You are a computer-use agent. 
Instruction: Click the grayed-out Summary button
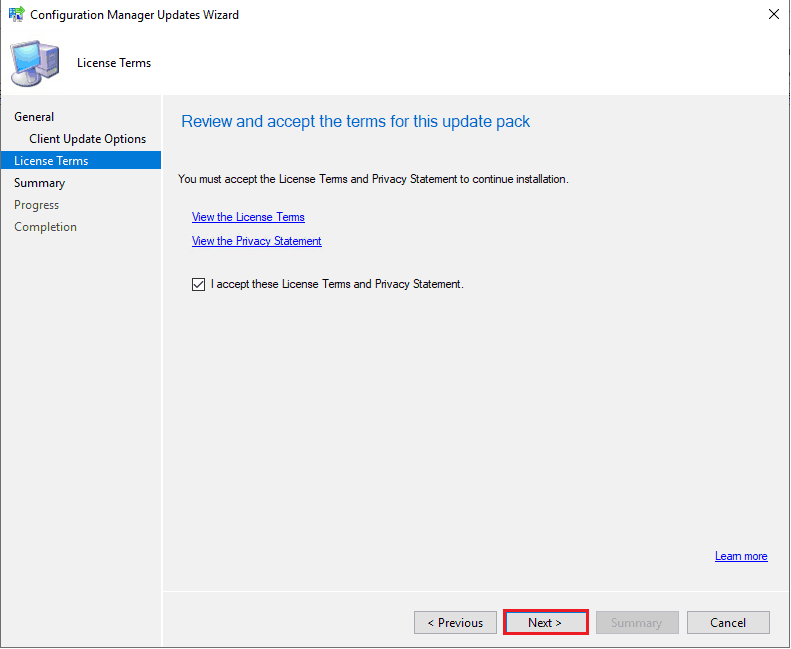(637, 623)
